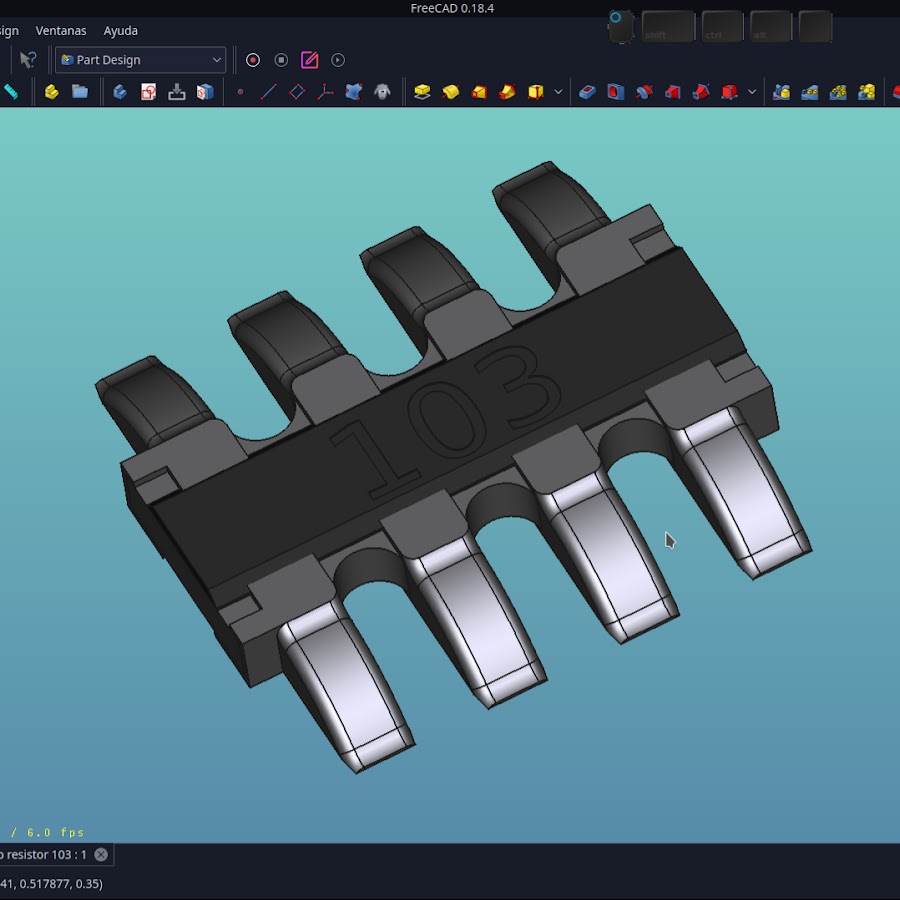Start macro recording with red record button

click(x=253, y=60)
